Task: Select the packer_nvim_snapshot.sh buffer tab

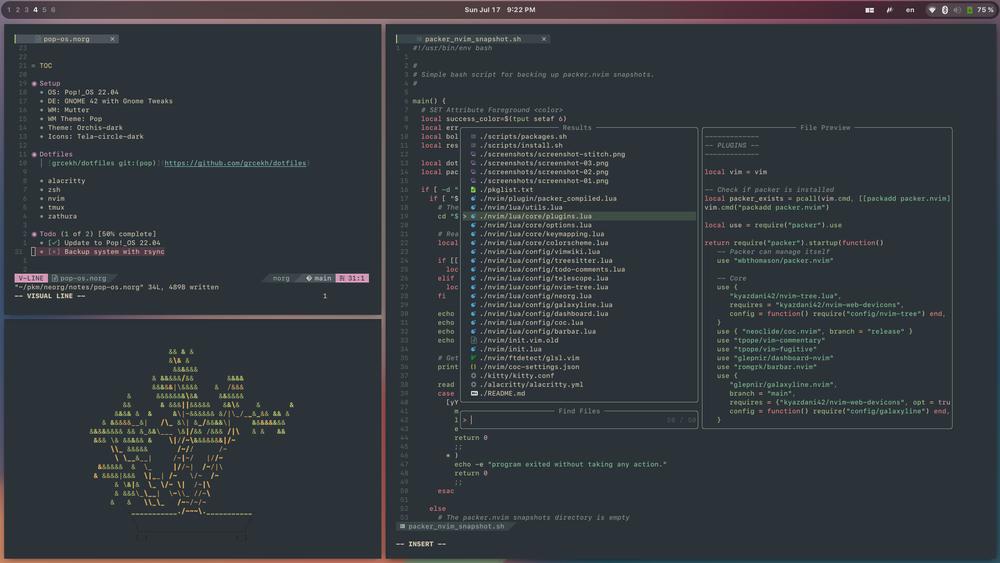Action: pos(473,39)
